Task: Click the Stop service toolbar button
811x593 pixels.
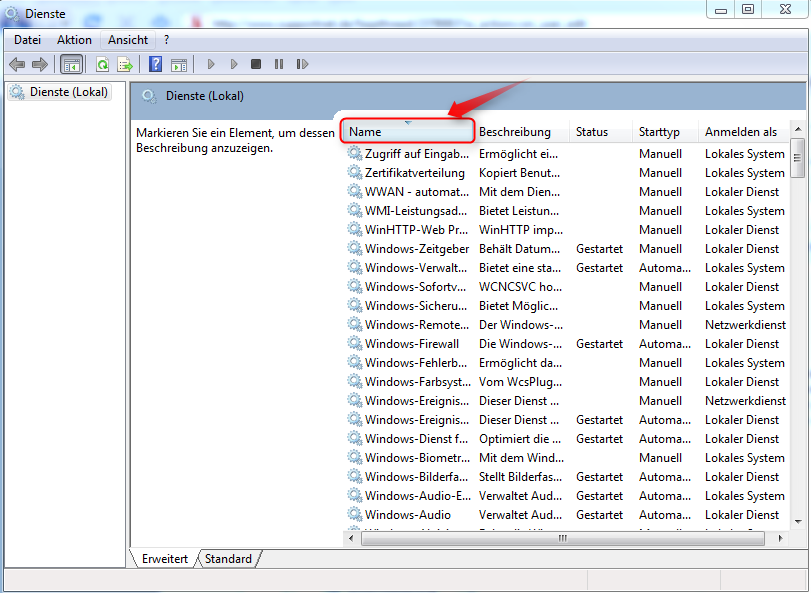Action: point(256,64)
